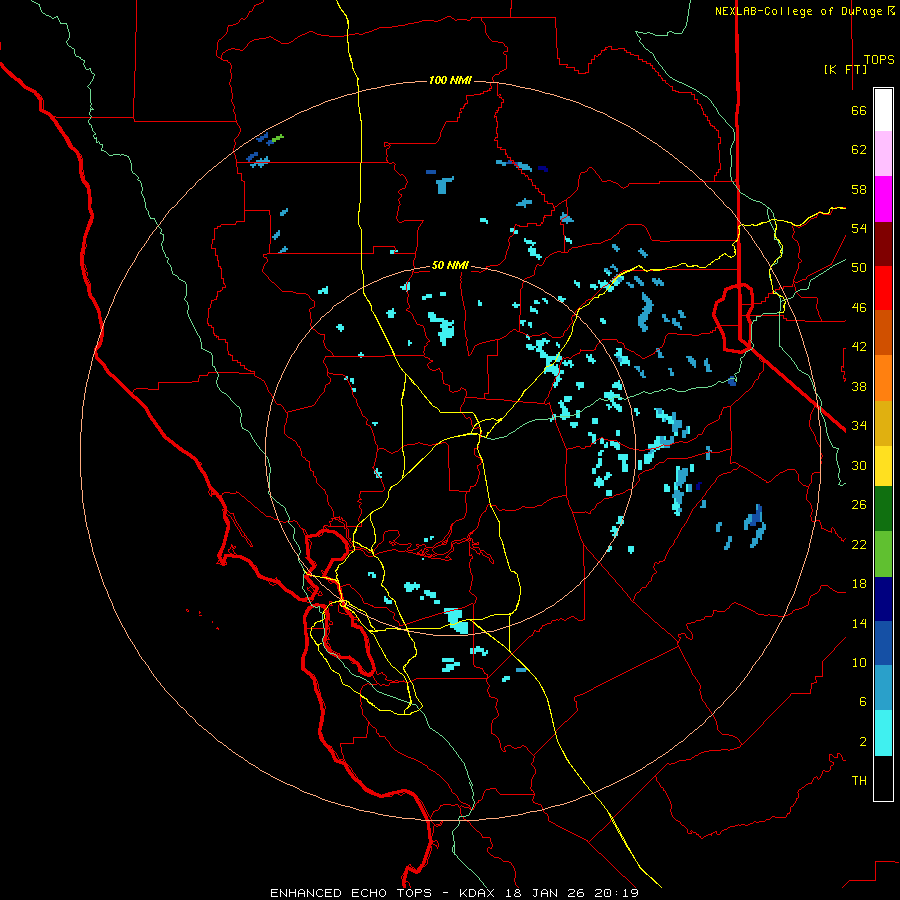Pick the cyan legend swatch
Image resolution: width=900 pixels, height=900 pixels.
(883, 733)
